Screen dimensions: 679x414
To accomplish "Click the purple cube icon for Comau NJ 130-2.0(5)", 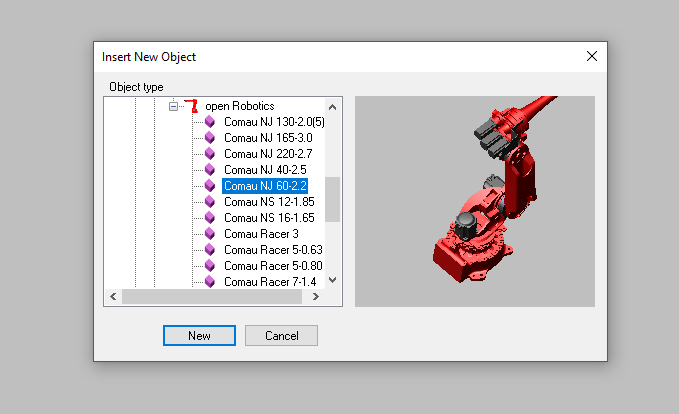I will [x=210, y=122].
